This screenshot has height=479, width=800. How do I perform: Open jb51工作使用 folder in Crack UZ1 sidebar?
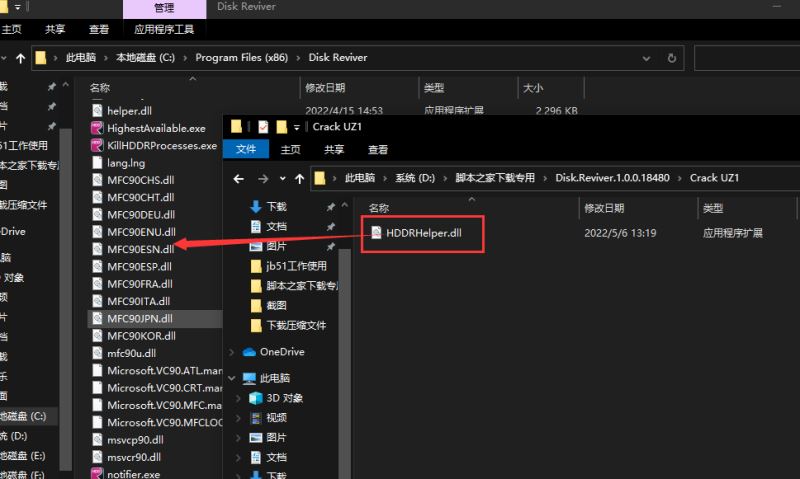point(296,266)
